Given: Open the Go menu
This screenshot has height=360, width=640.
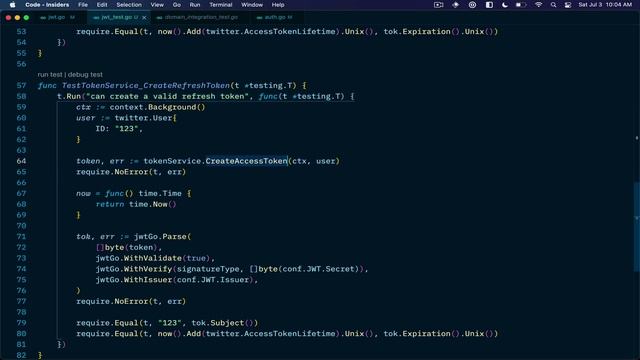Looking at the screenshot, I should click(x=177, y=5).
